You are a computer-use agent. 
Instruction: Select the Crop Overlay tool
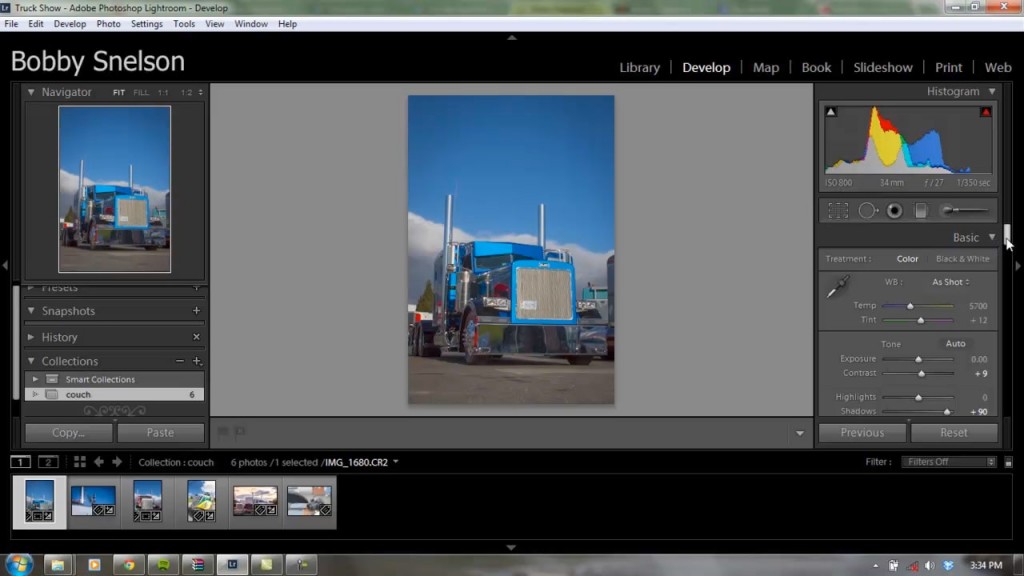pyautogui.click(x=838, y=211)
